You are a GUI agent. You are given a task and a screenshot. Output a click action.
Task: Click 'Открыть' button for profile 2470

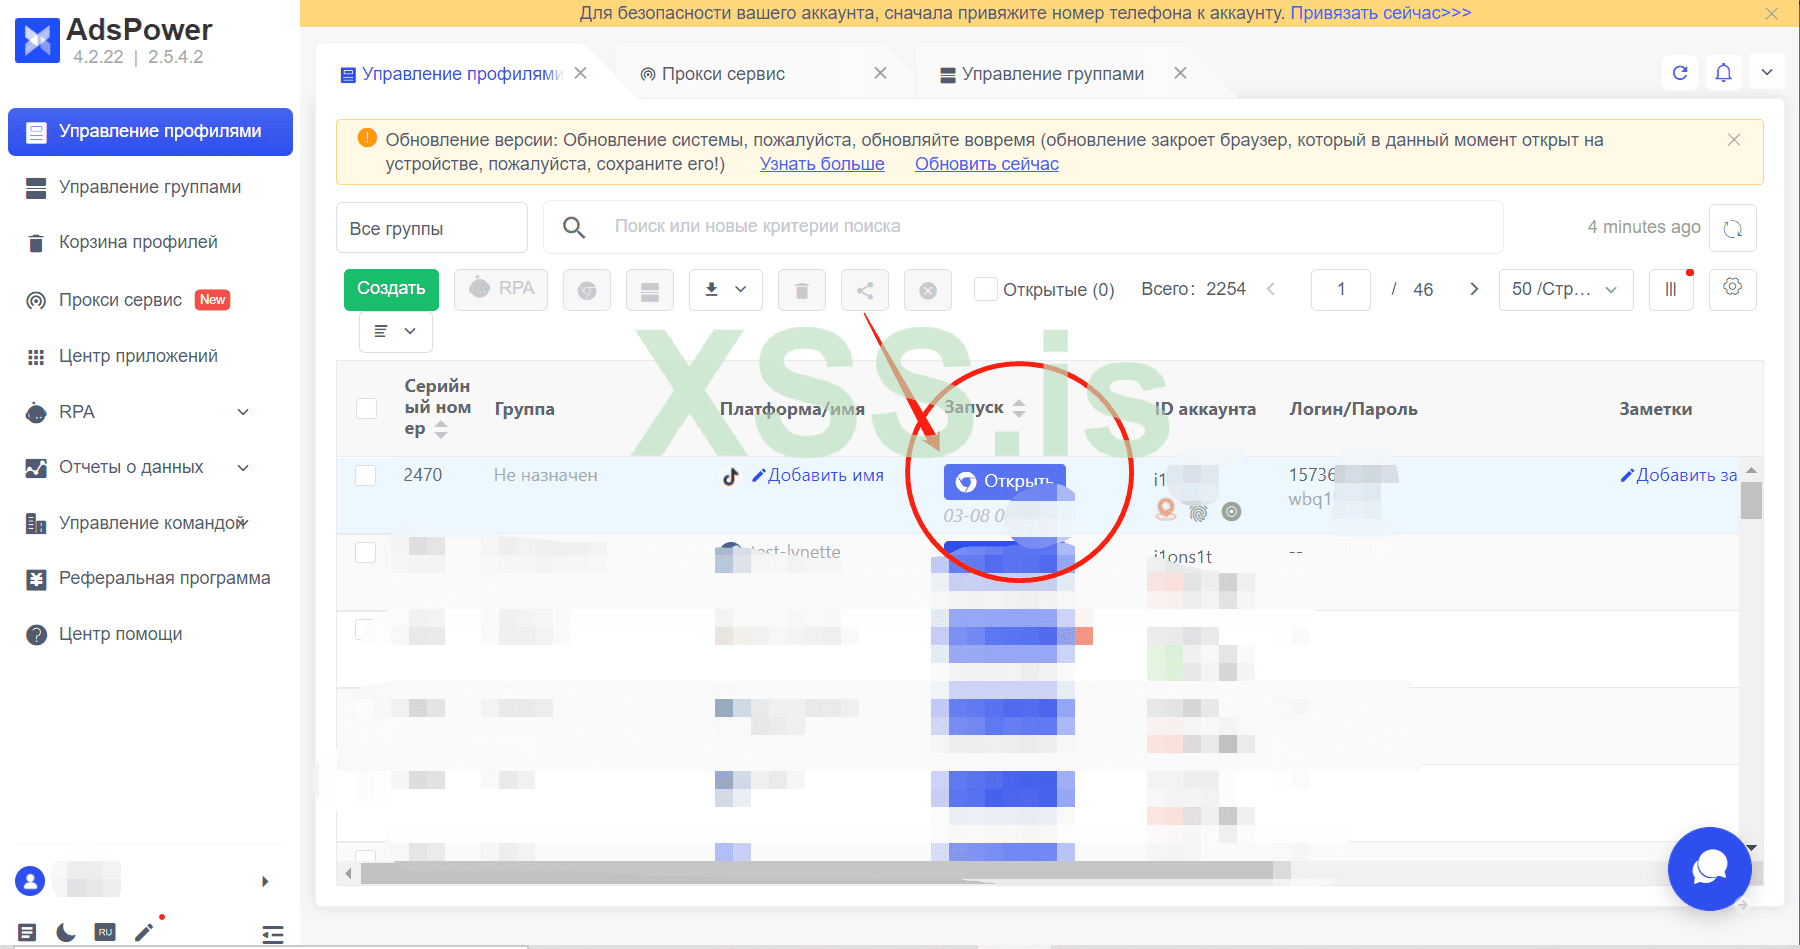coord(1004,482)
